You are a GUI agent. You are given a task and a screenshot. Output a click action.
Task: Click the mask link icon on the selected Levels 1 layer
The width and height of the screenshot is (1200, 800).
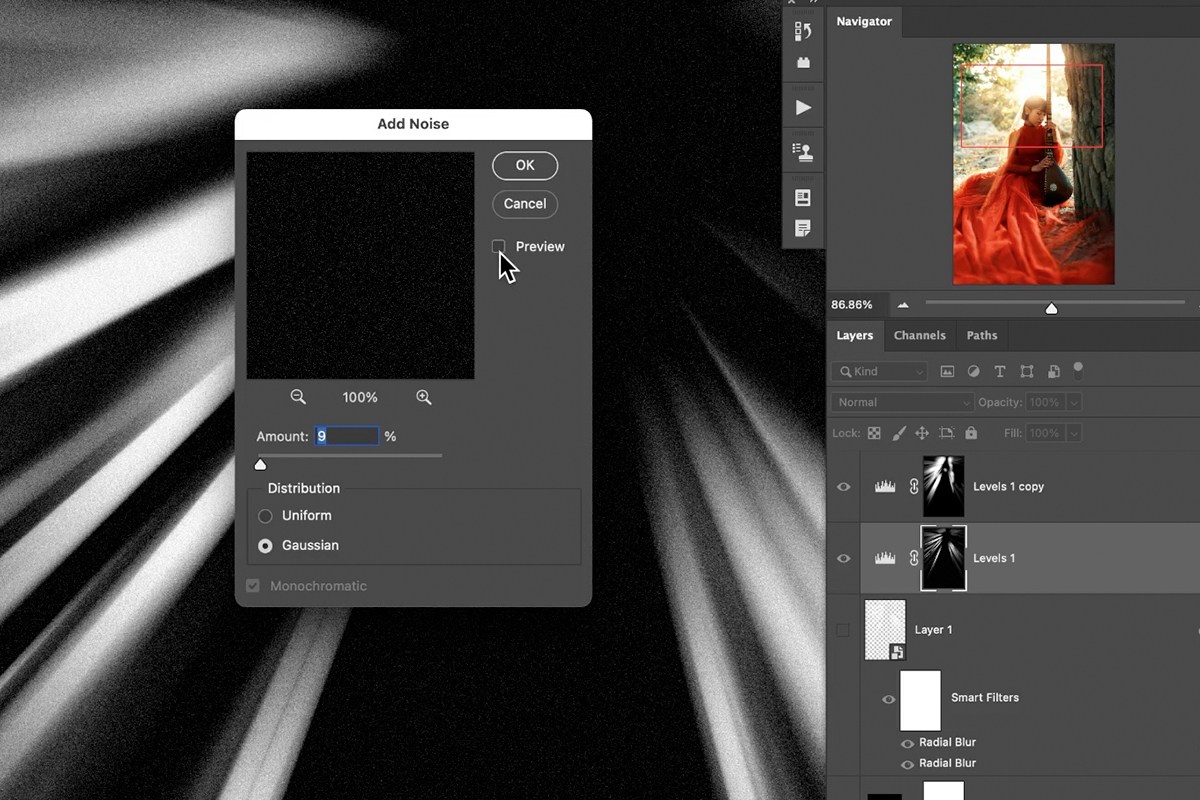pyautogui.click(x=913, y=558)
